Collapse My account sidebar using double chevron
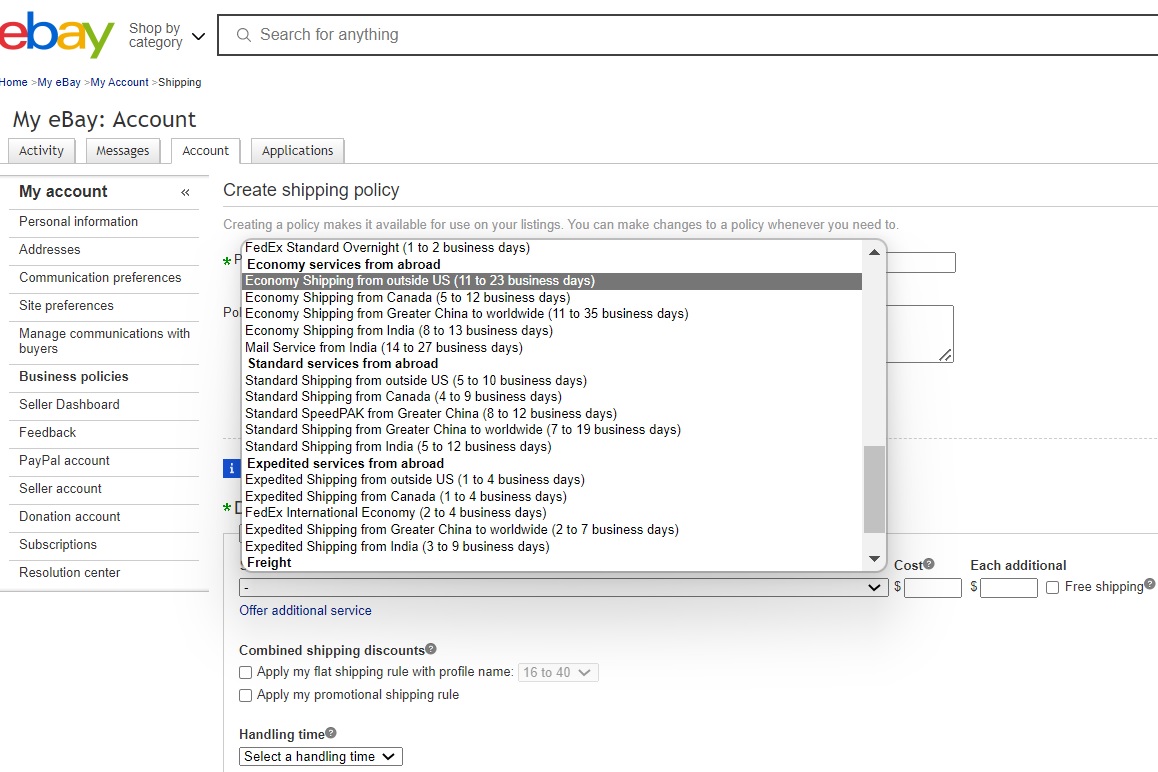Image resolution: width=1158 pixels, height=772 pixels. pos(185,192)
